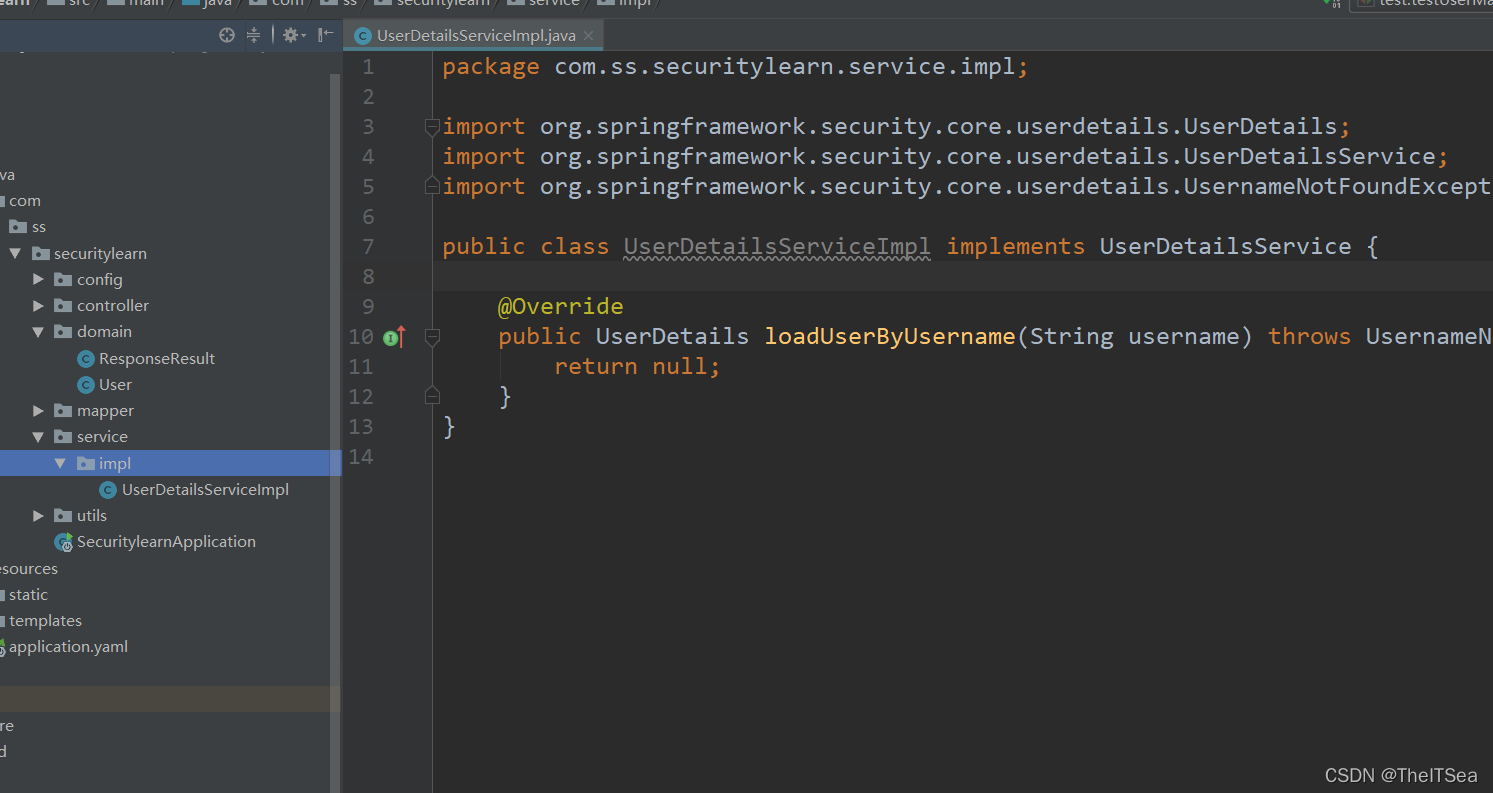
Task: Click the controller folder icon
Action: 63,306
